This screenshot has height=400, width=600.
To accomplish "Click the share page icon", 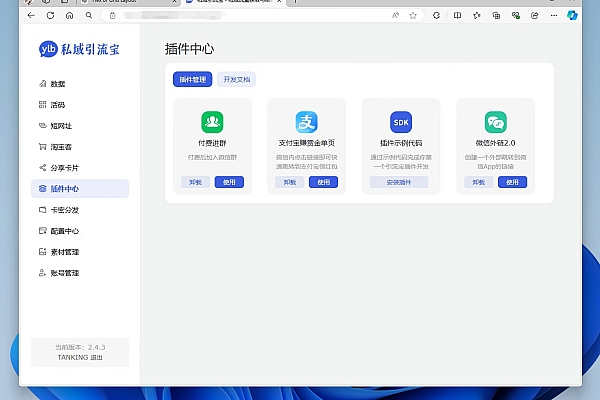I will pos(535,15).
